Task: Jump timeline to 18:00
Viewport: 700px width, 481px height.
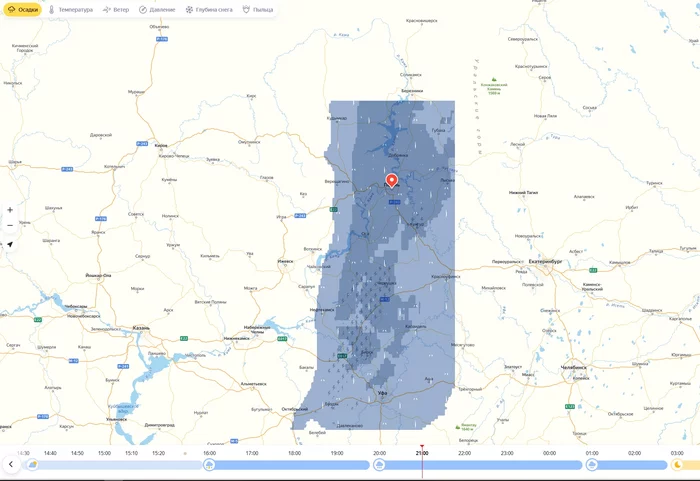Action: (x=294, y=453)
